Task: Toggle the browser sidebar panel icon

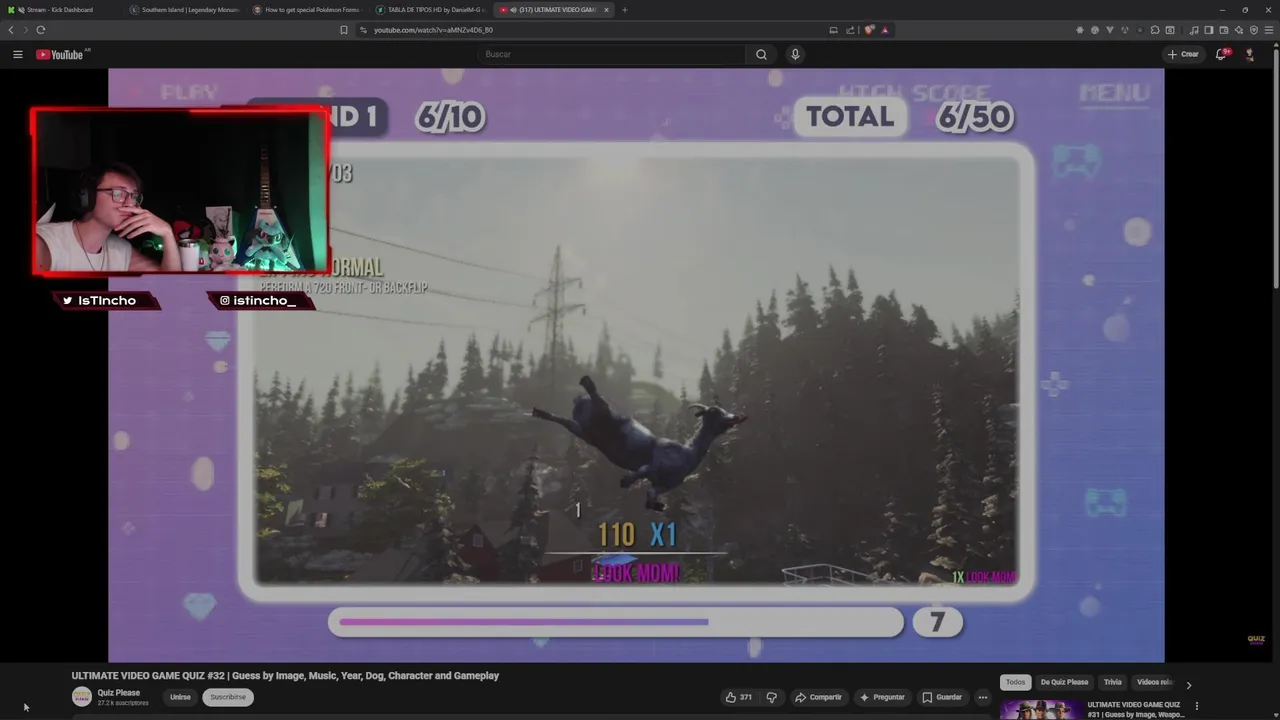Action: 1208,30
